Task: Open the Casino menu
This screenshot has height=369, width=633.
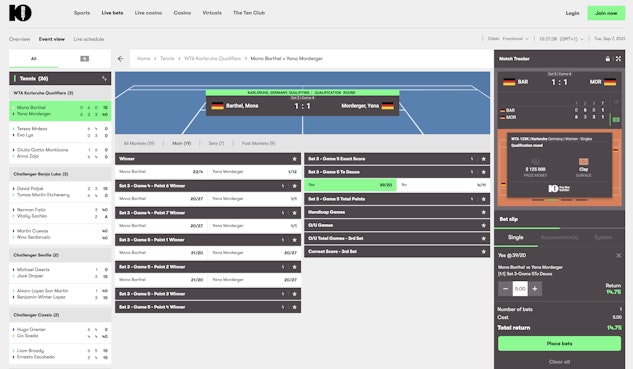Action: [182, 13]
